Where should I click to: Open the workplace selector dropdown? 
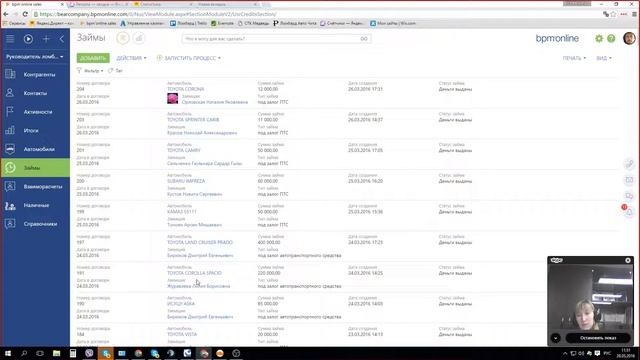pyautogui.click(x=35, y=56)
